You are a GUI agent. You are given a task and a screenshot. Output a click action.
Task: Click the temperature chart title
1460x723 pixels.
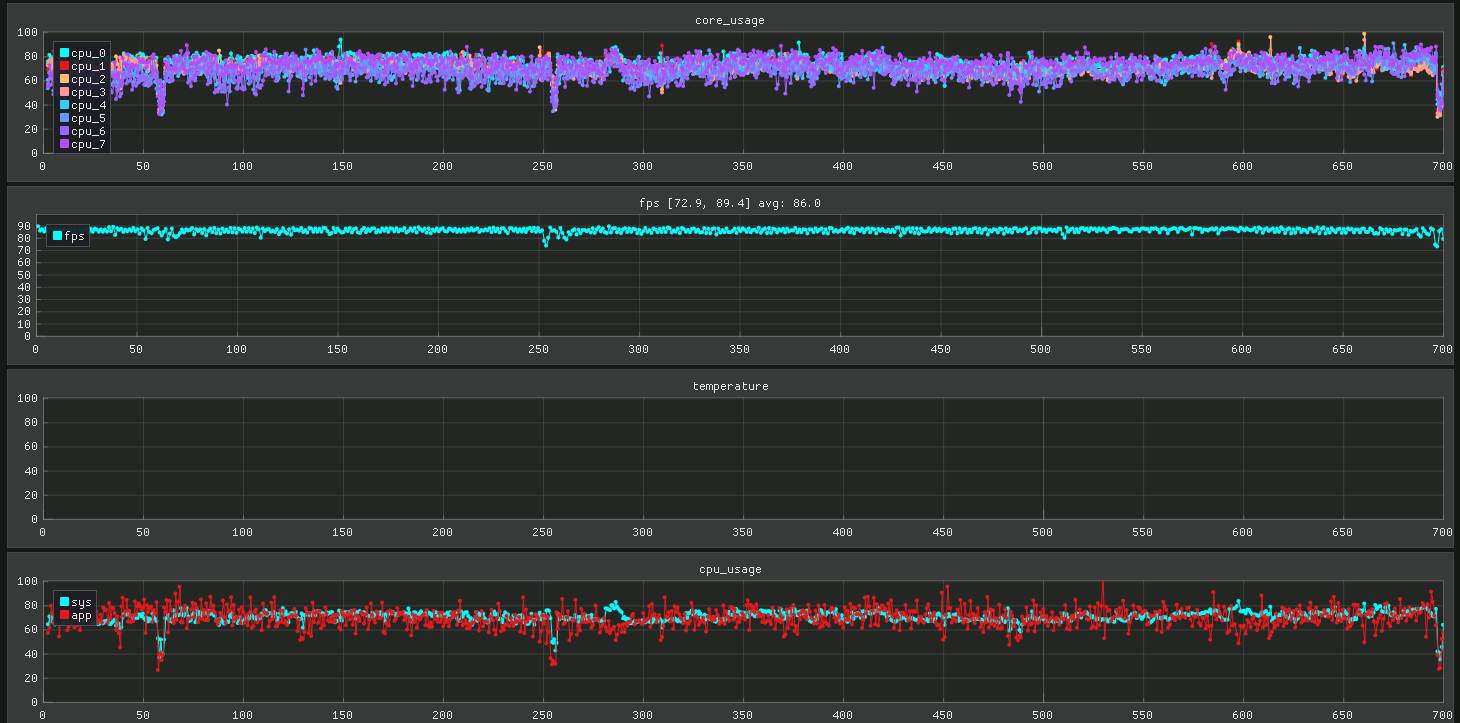tap(730, 386)
